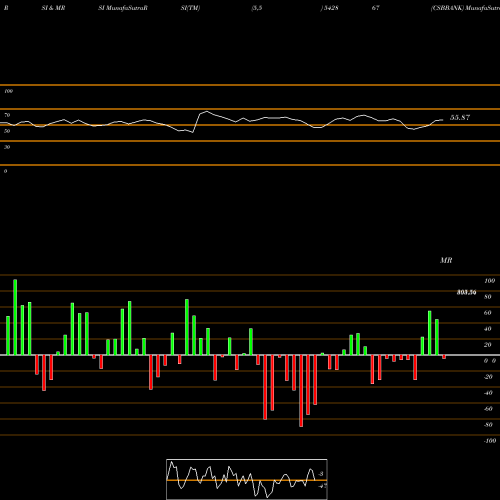Click the '67' header value
The height and width of the screenshot is (500, 500).
pyautogui.click(x=375, y=8)
